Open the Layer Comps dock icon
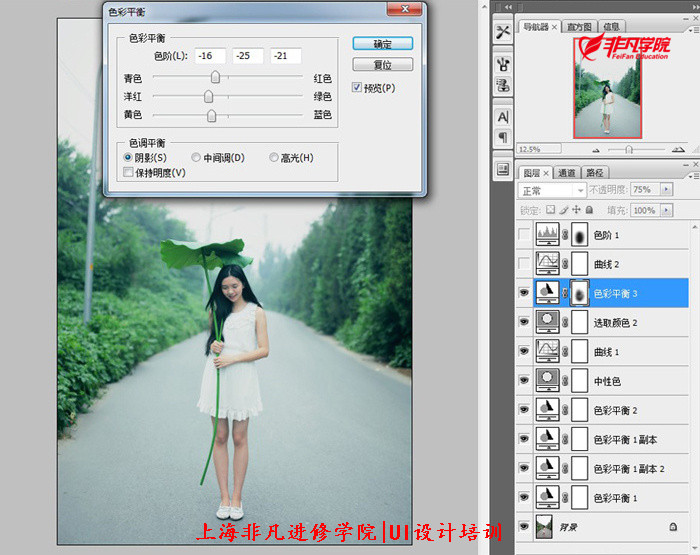The height and width of the screenshot is (555, 700). pos(503,170)
